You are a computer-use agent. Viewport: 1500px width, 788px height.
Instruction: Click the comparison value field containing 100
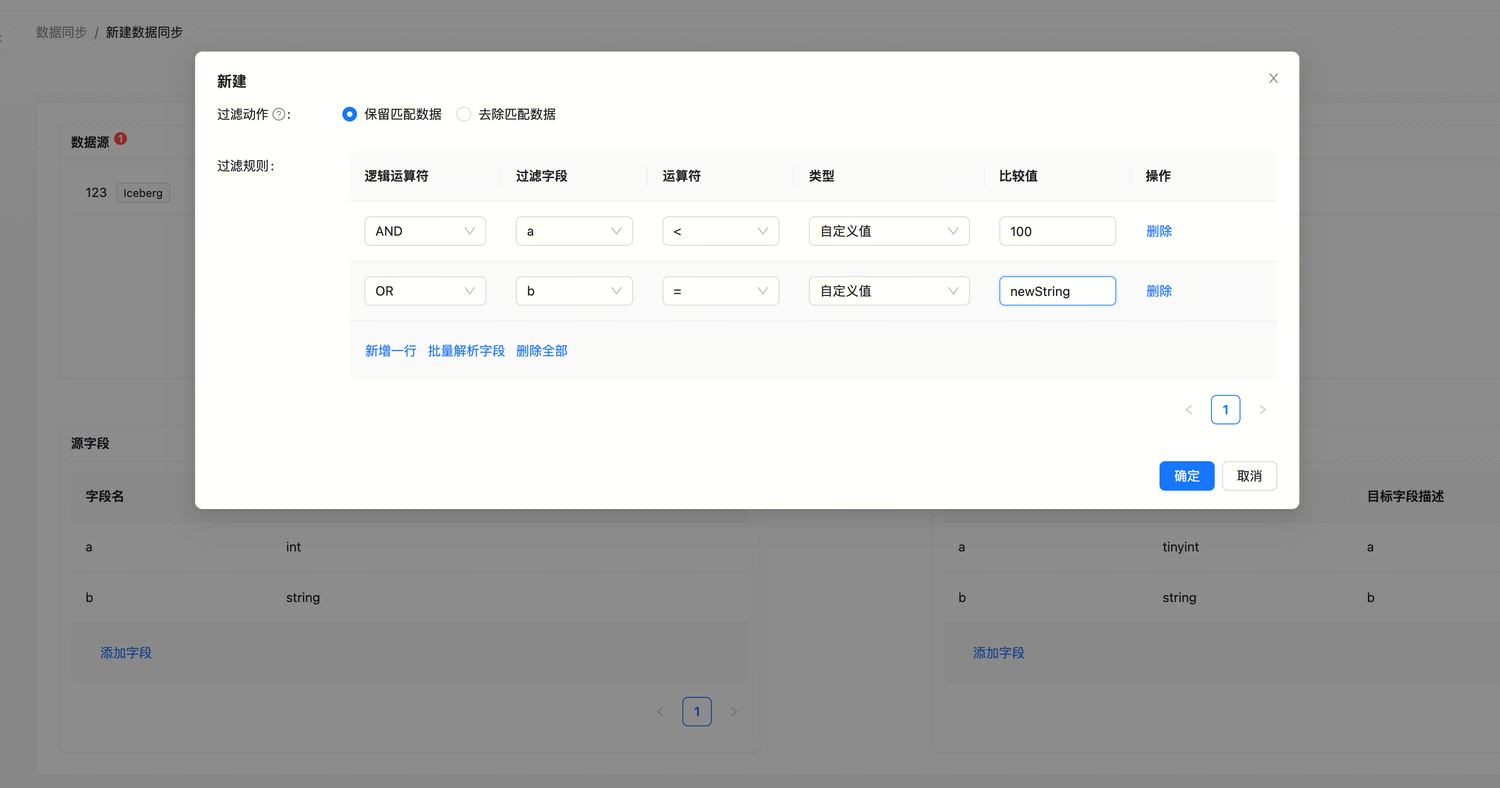(1056, 231)
